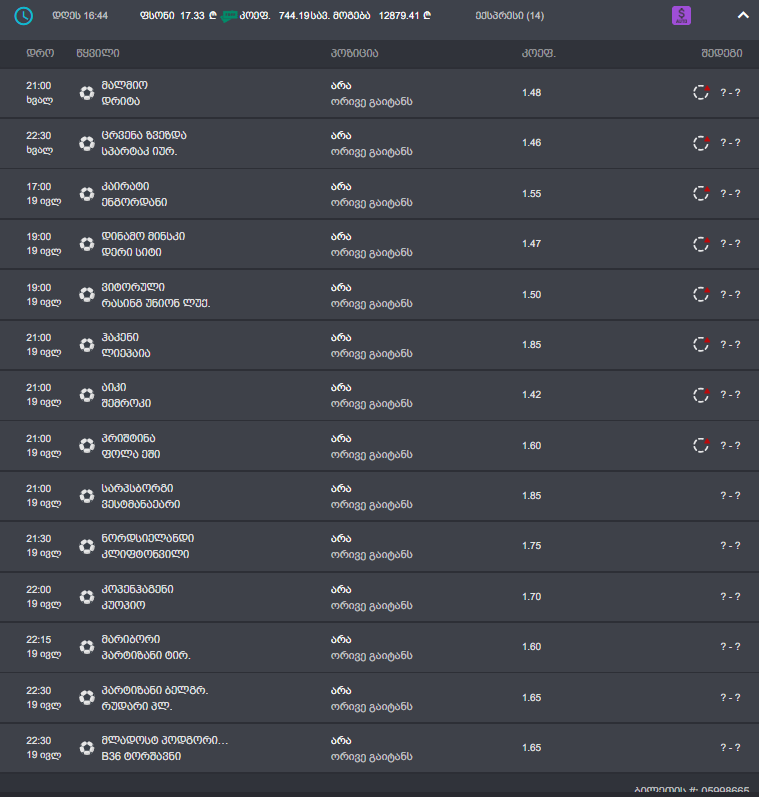This screenshot has height=797, width=759.
Task: Click the დრო column header
Action: 40,53
